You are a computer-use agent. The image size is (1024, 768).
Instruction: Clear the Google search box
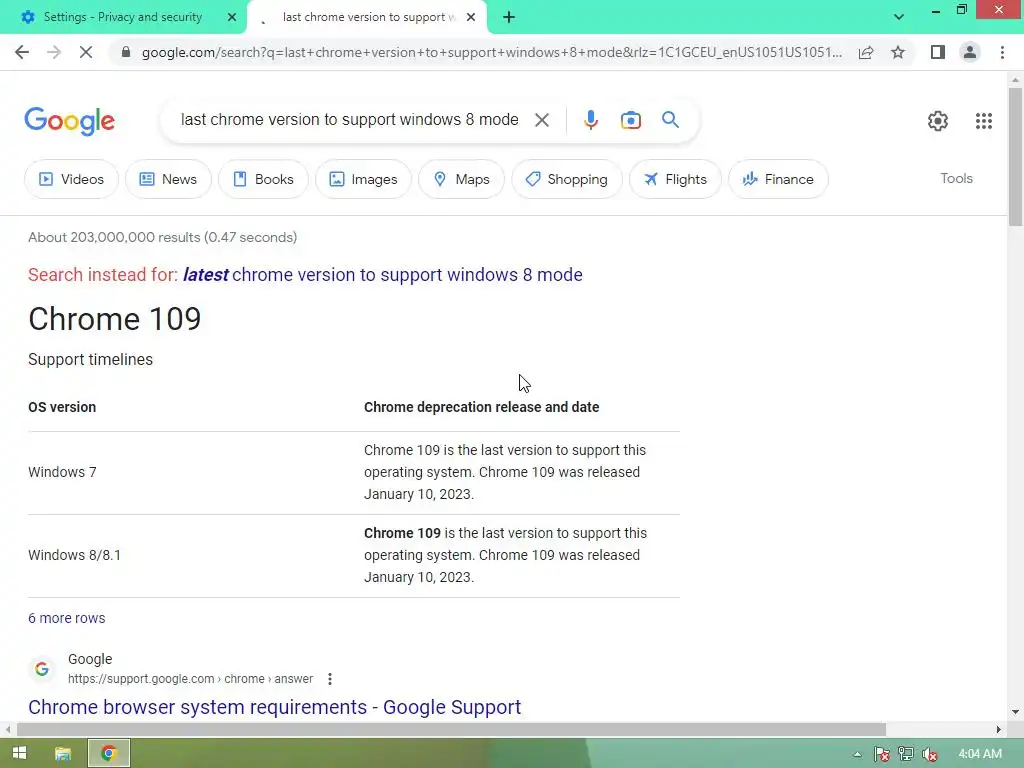coord(541,120)
